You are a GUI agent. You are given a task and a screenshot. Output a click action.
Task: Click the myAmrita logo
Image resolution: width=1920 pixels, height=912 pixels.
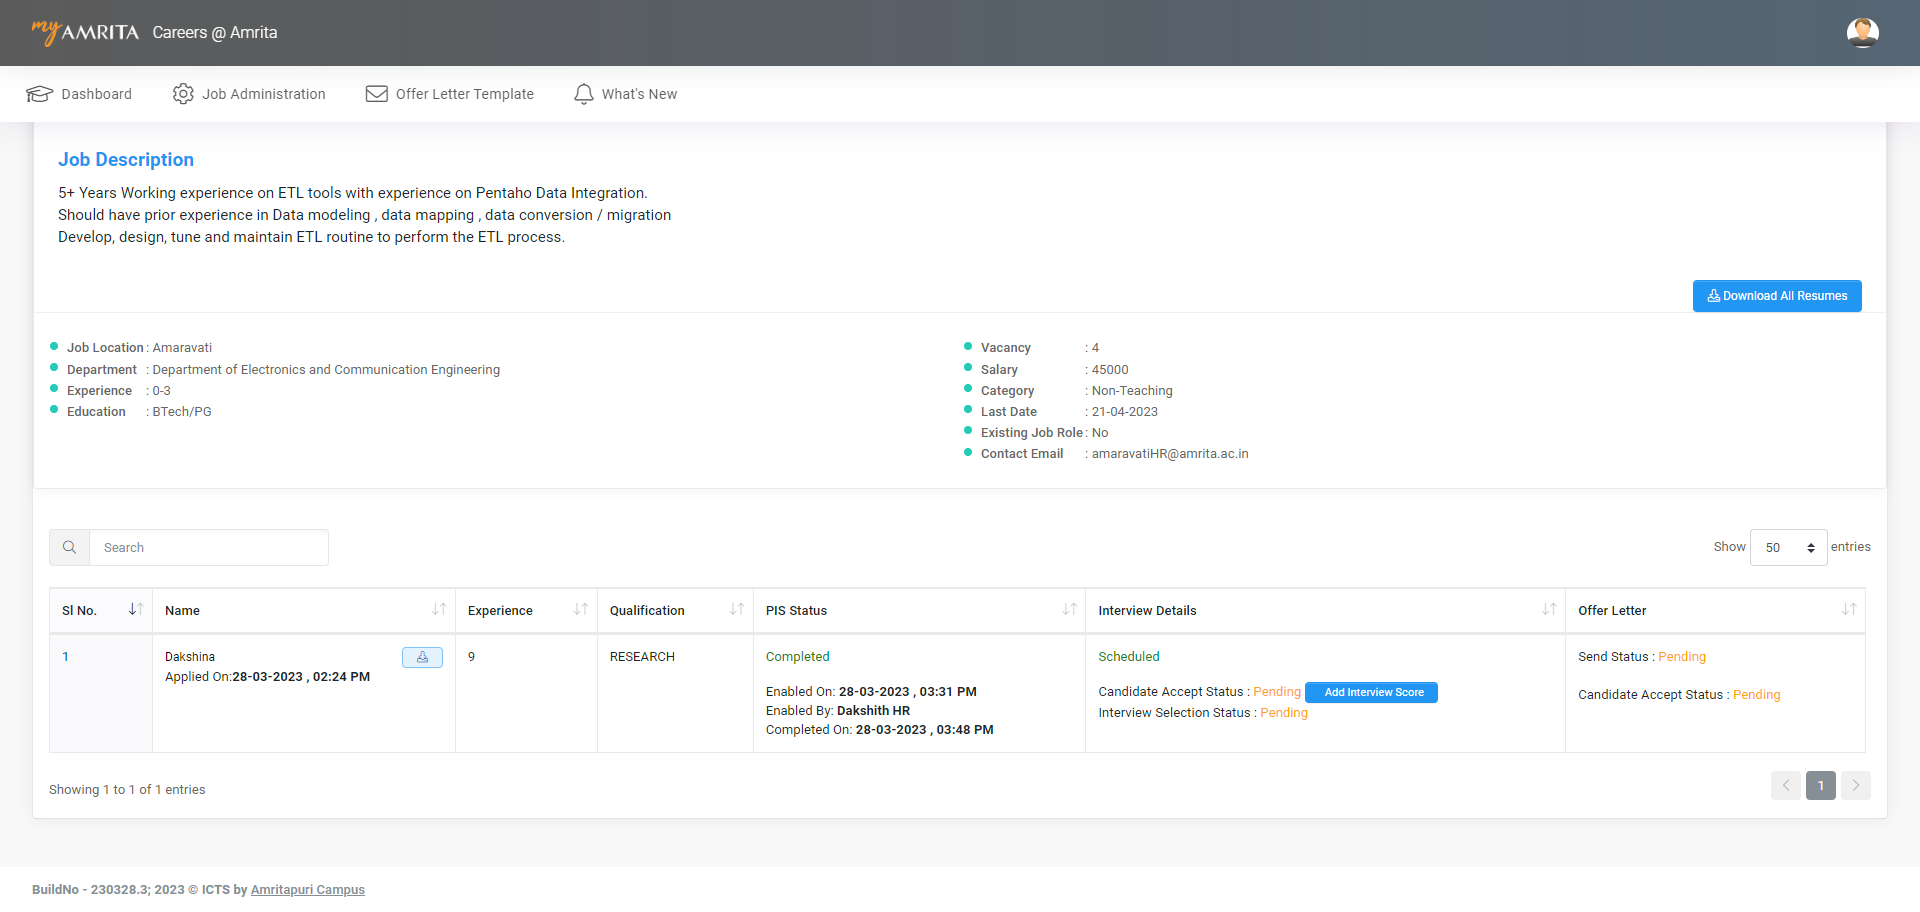85,32
